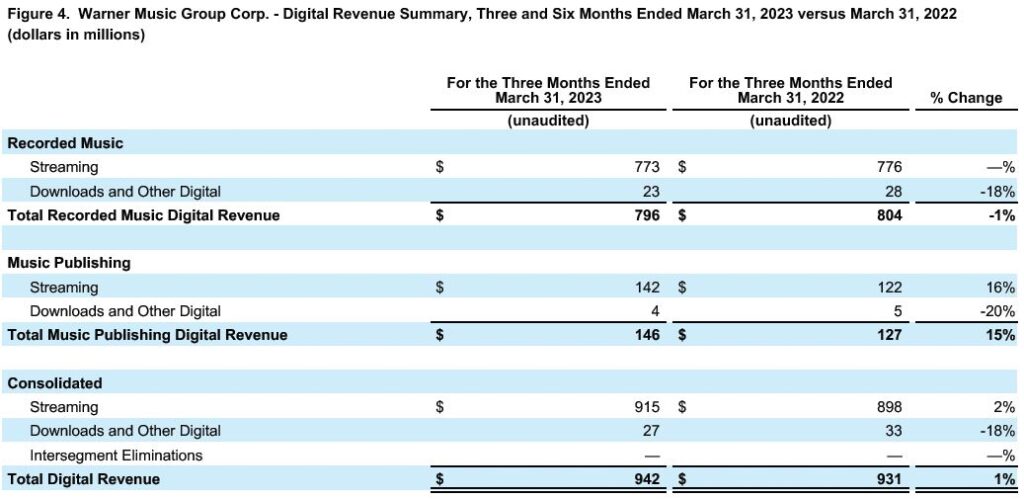Image resolution: width=1024 pixels, height=499 pixels.
Task: Click the Streaming label under Music Publishing
Action: point(64,287)
